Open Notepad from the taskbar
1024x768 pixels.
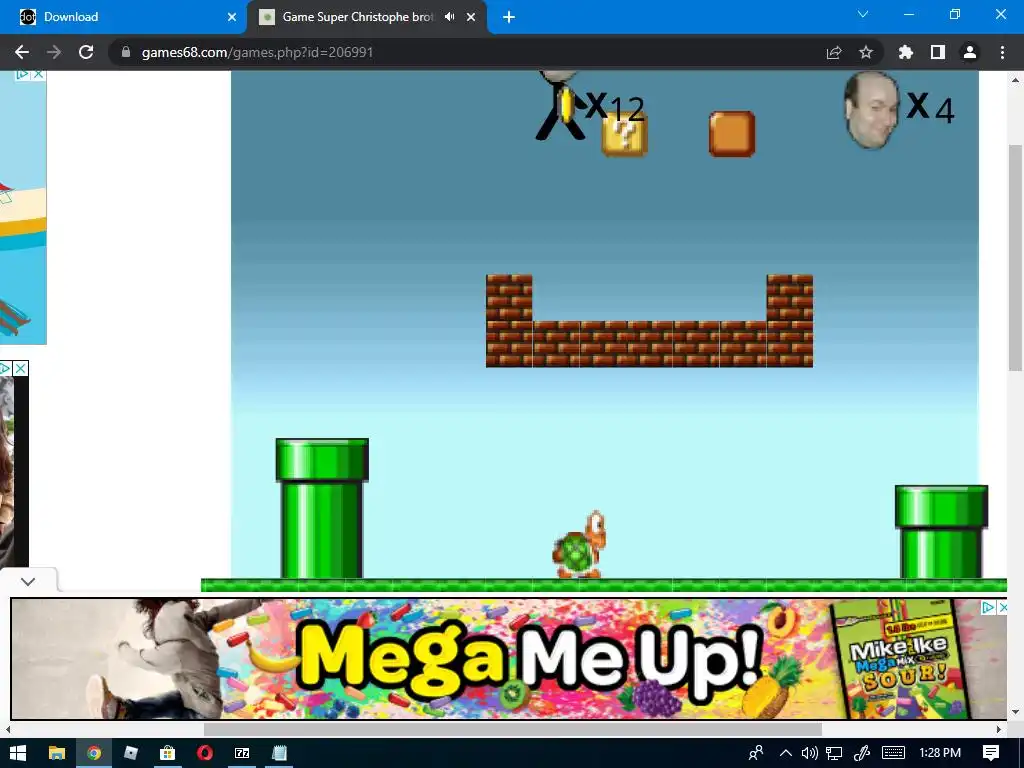click(279, 753)
